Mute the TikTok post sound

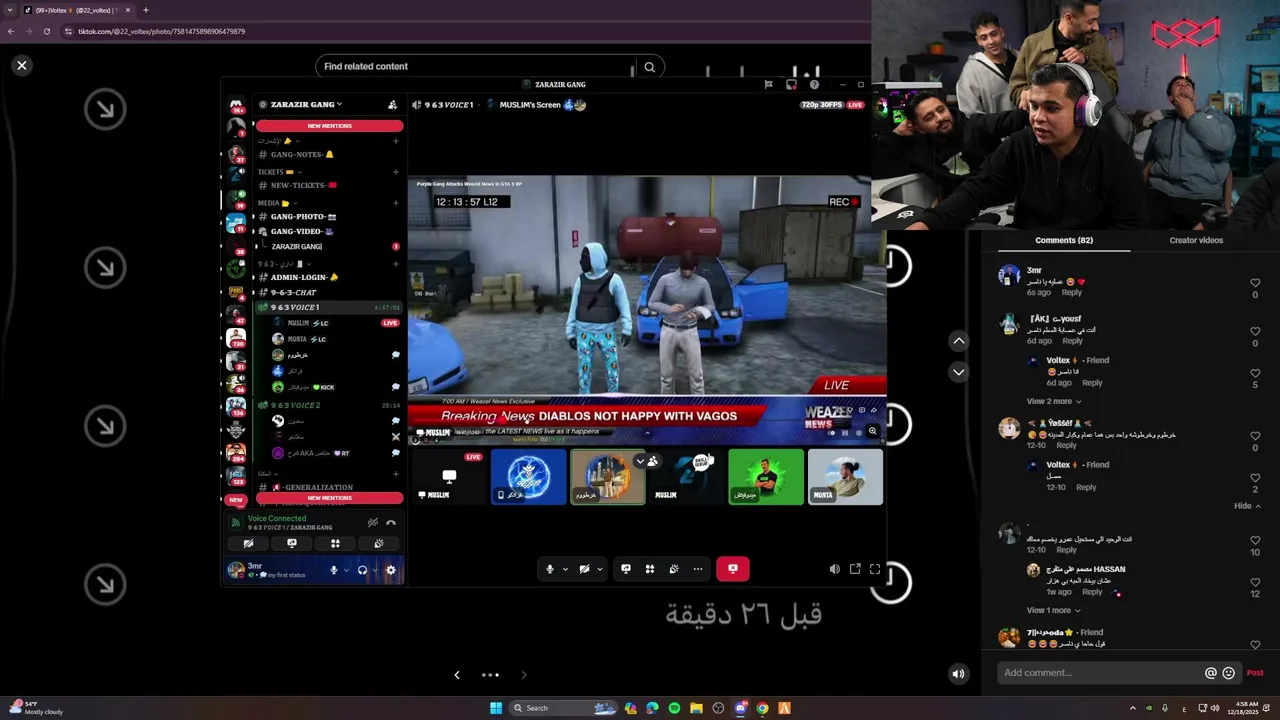pos(958,674)
